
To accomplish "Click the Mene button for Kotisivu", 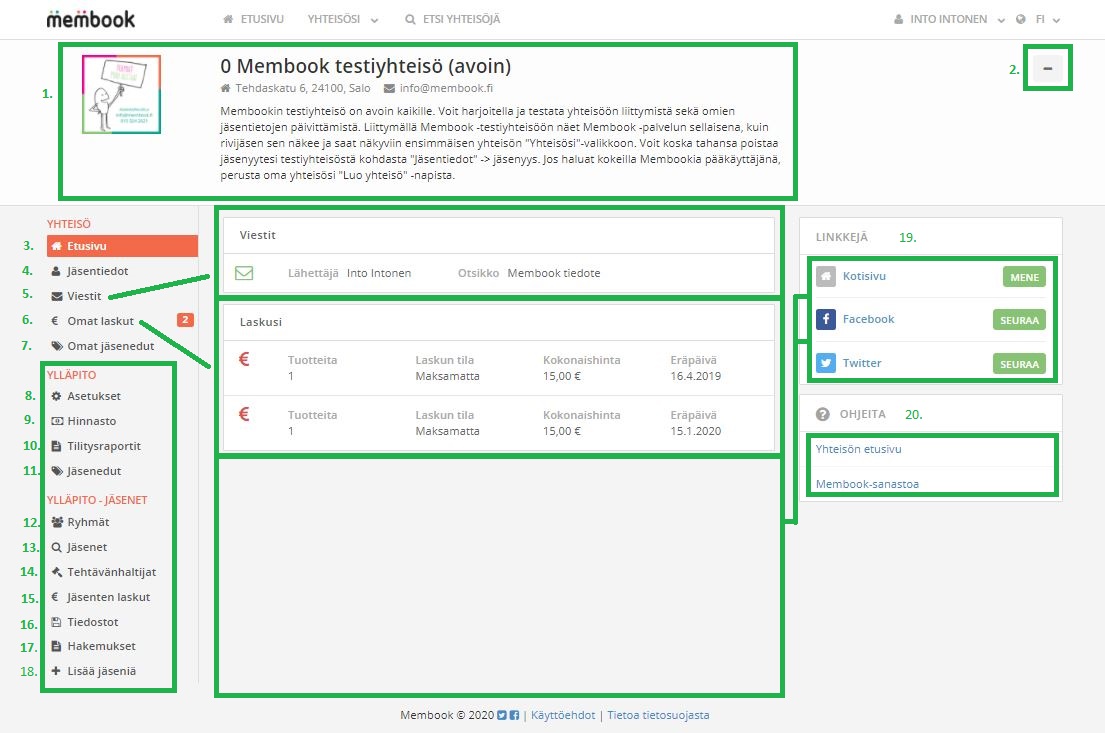I will pyautogui.click(x=1024, y=277).
